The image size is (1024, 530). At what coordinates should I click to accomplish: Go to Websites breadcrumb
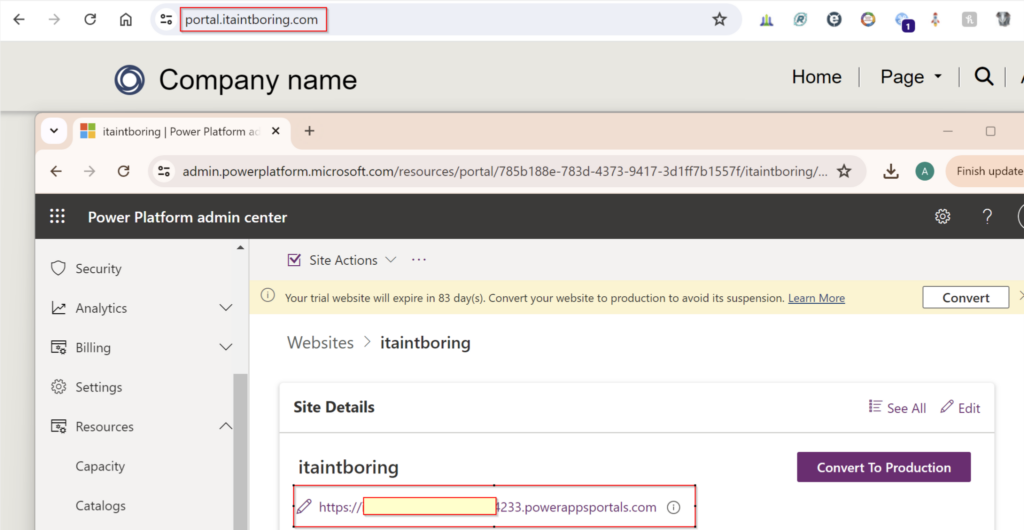pyautogui.click(x=320, y=343)
